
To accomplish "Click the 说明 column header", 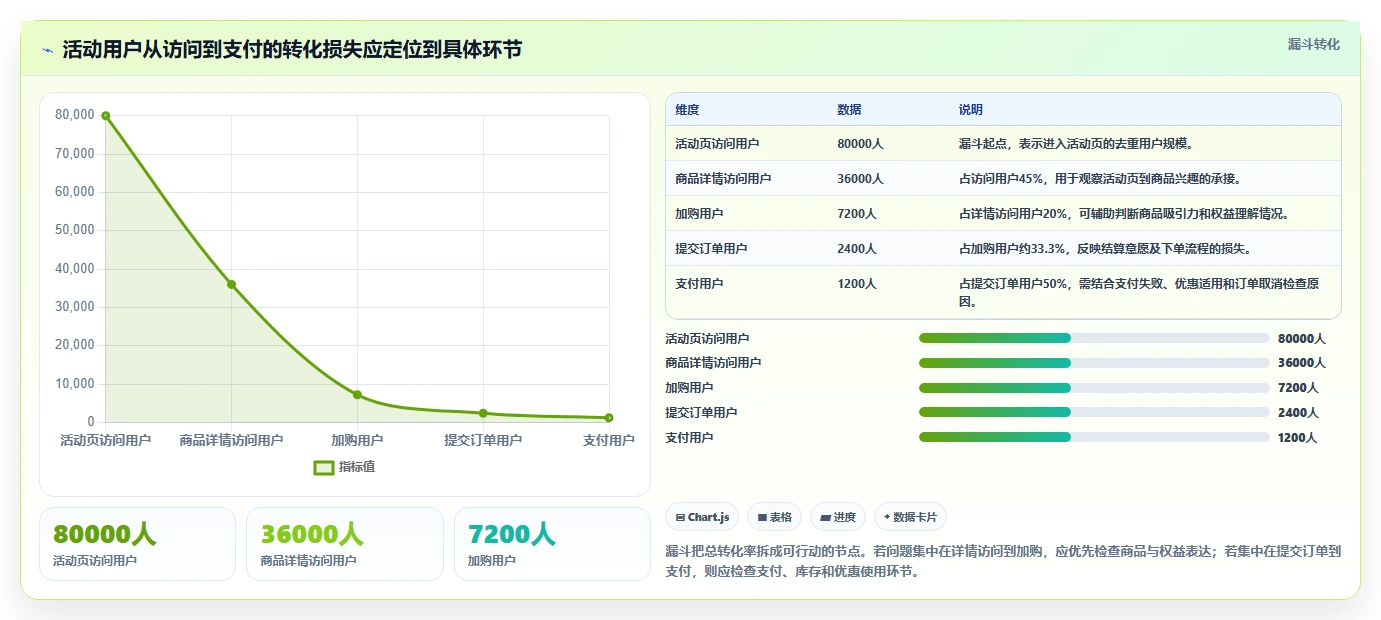I will coord(971,110).
